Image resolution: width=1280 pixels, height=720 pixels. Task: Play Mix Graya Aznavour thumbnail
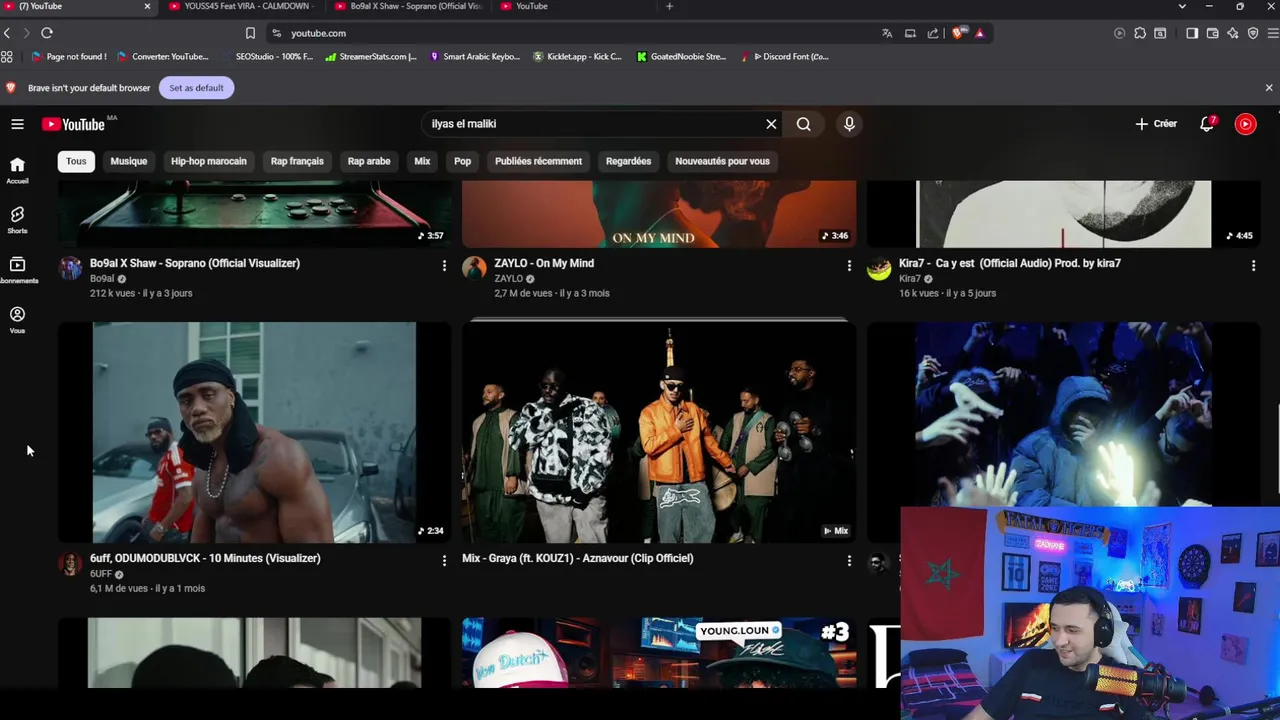[x=659, y=432]
